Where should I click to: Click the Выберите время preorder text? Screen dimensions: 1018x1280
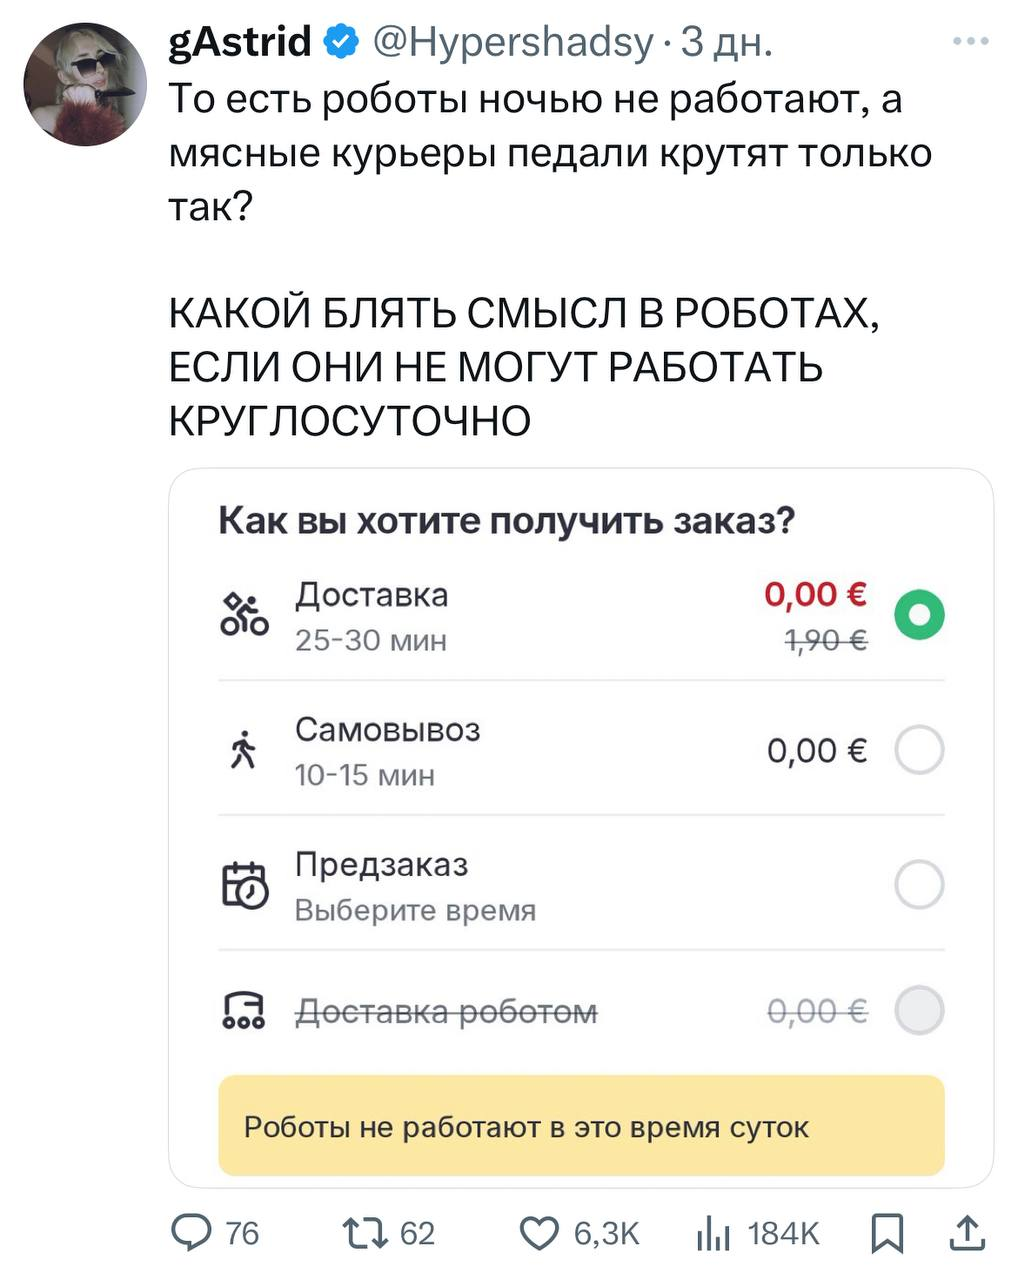(415, 911)
